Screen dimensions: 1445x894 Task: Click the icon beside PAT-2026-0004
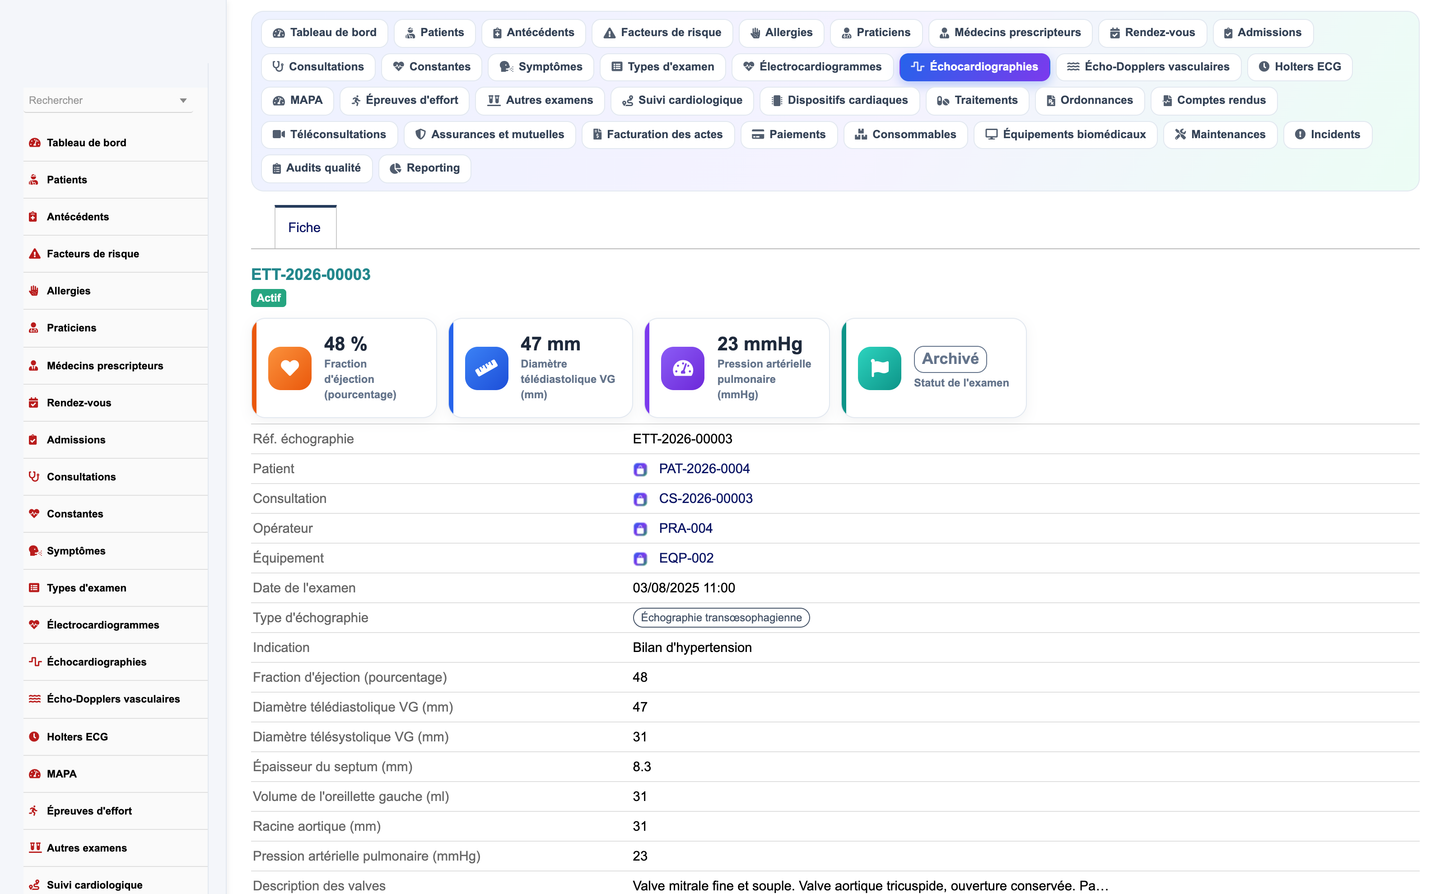pos(640,469)
